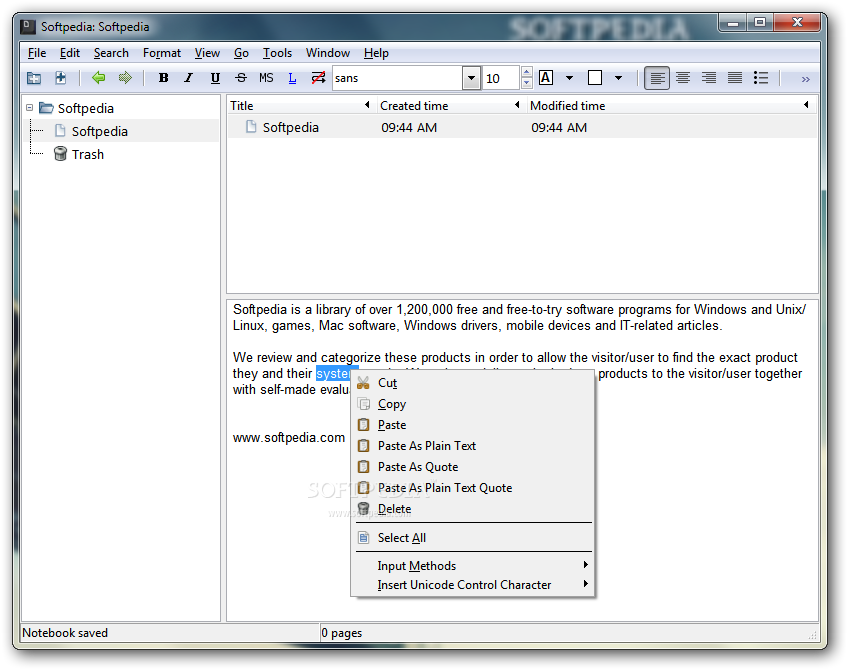Open the View menu
848x670 pixels.
pyautogui.click(x=207, y=53)
